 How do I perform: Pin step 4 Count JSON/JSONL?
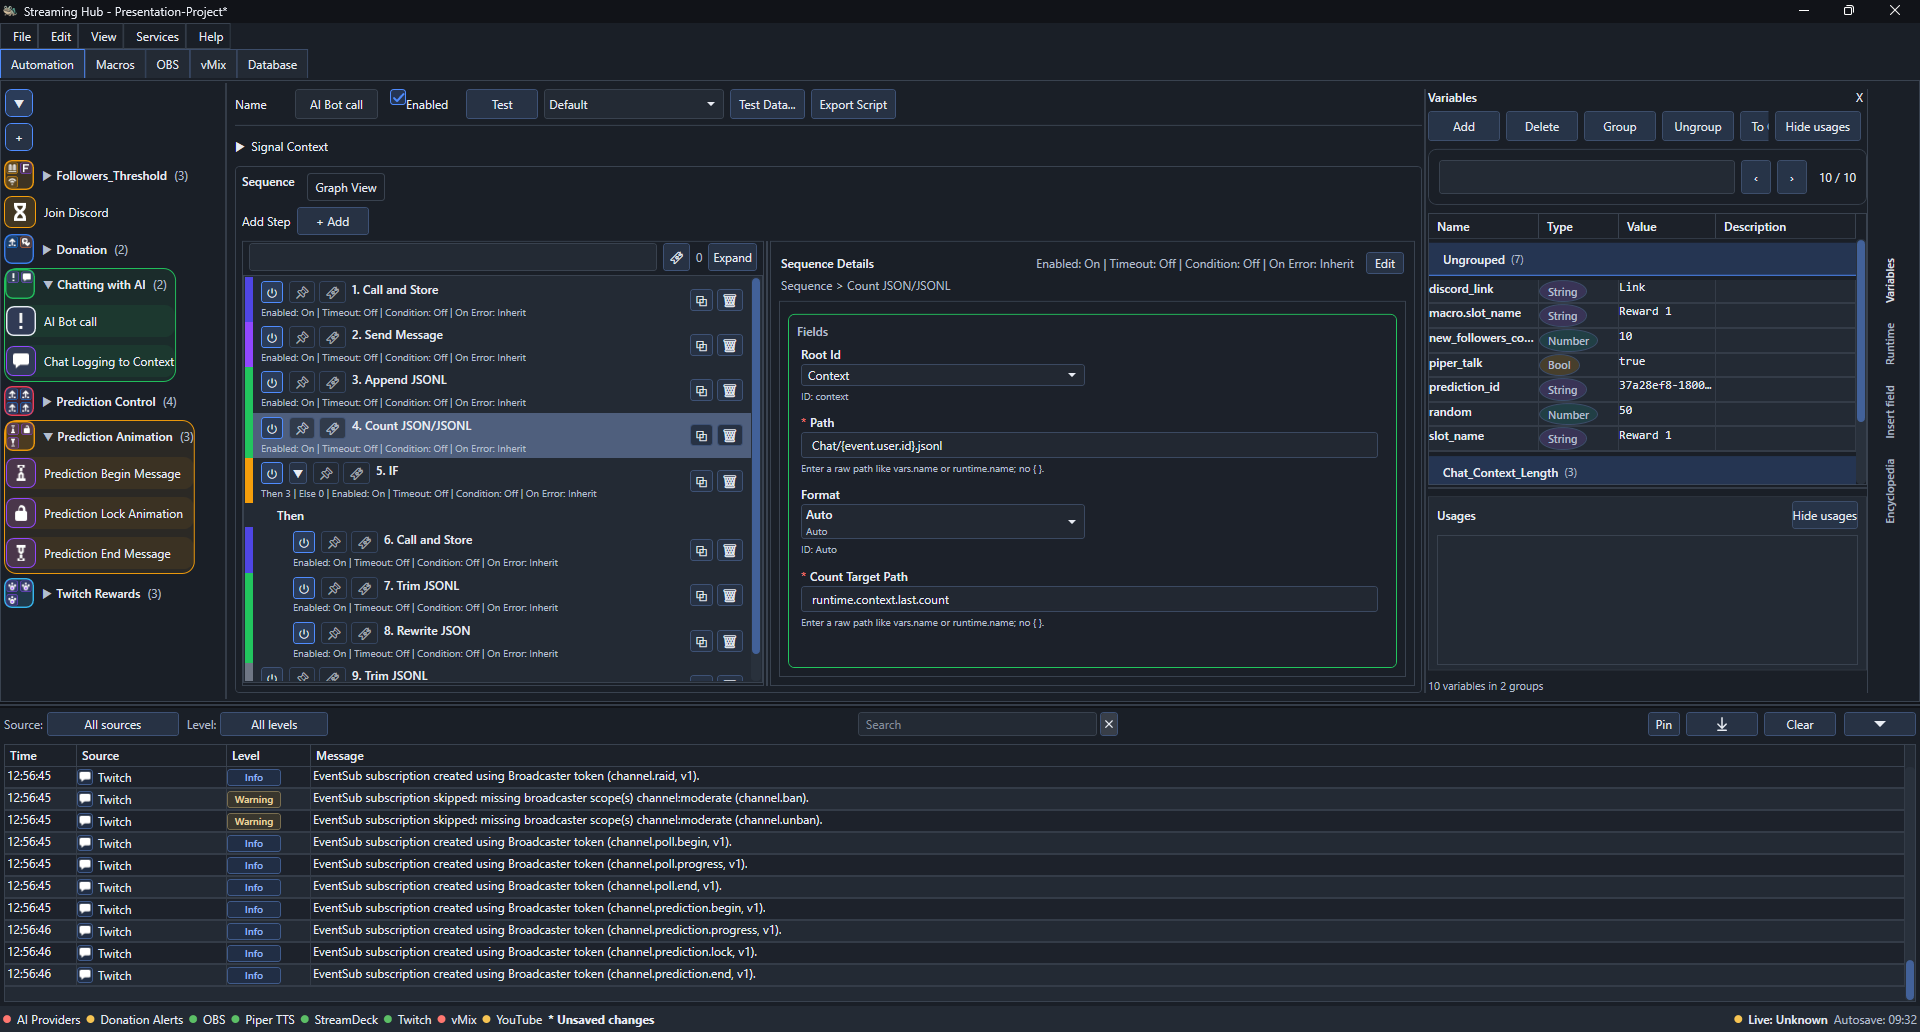pos(302,428)
